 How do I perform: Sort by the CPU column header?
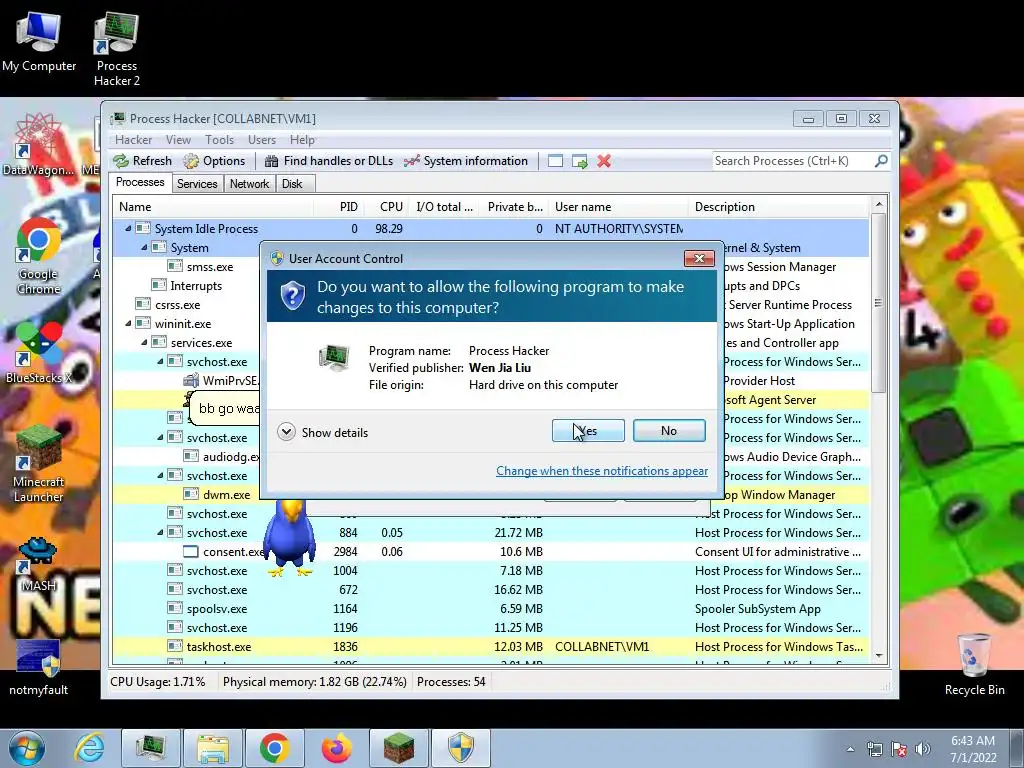pos(387,207)
